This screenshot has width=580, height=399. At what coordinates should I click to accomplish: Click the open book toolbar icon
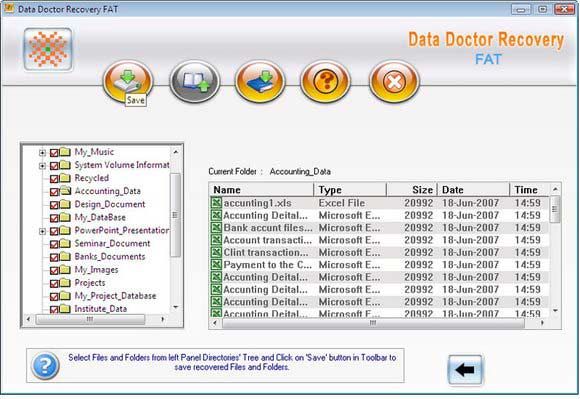[x=195, y=81]
